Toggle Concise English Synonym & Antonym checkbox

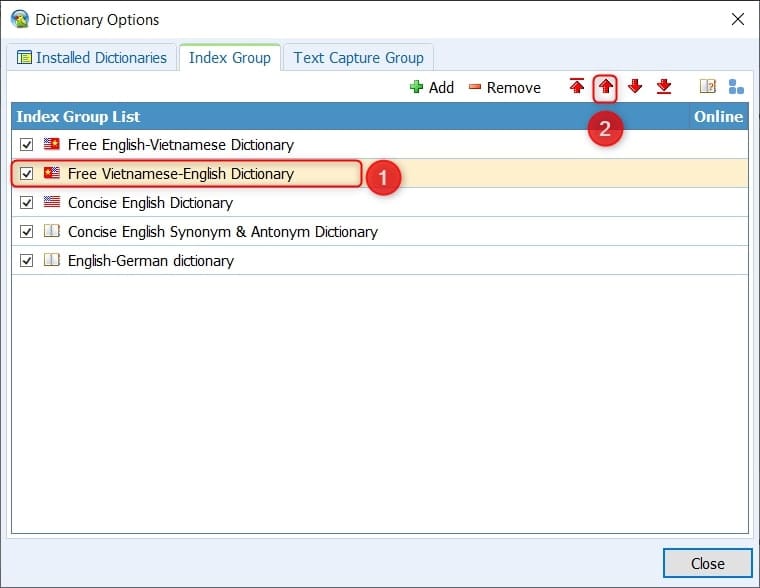pyautogui.click(x=27, y=232)
